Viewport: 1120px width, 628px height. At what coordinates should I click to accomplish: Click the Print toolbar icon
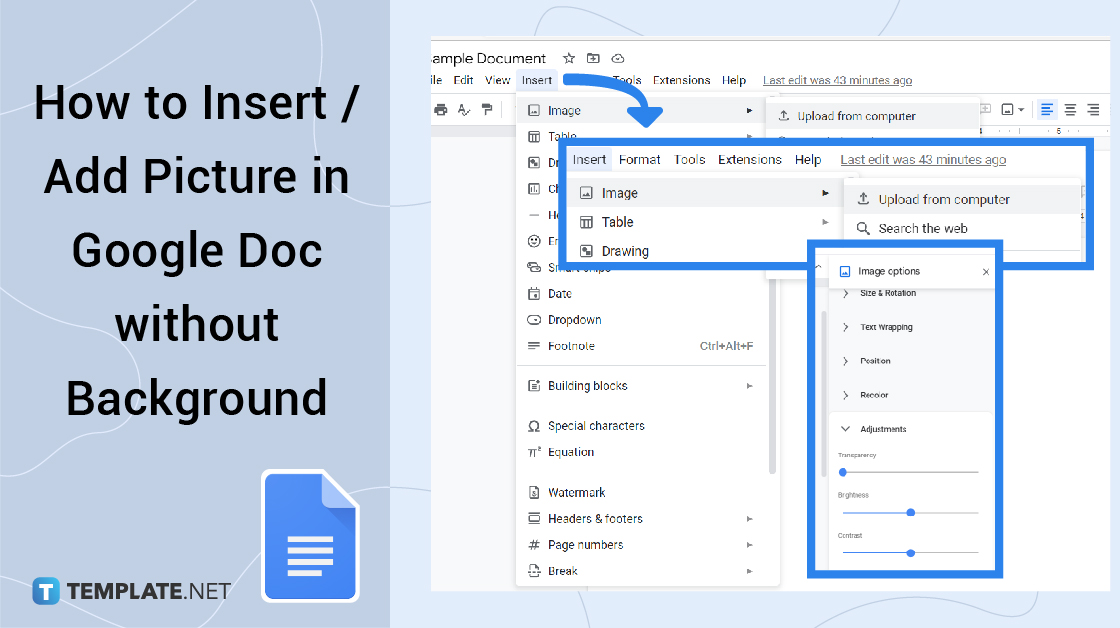(441, 109)
